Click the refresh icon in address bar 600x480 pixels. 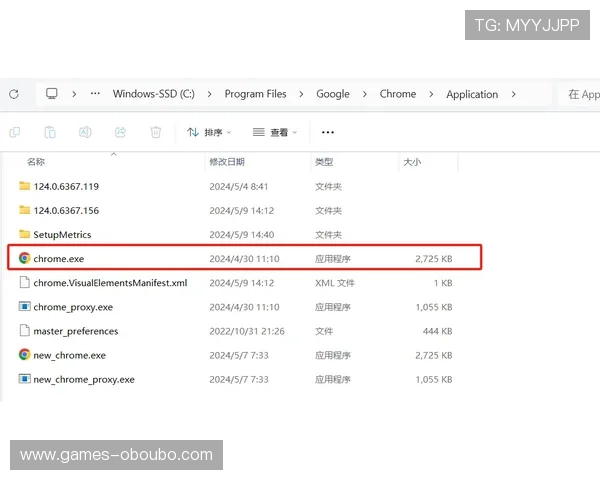14,94
